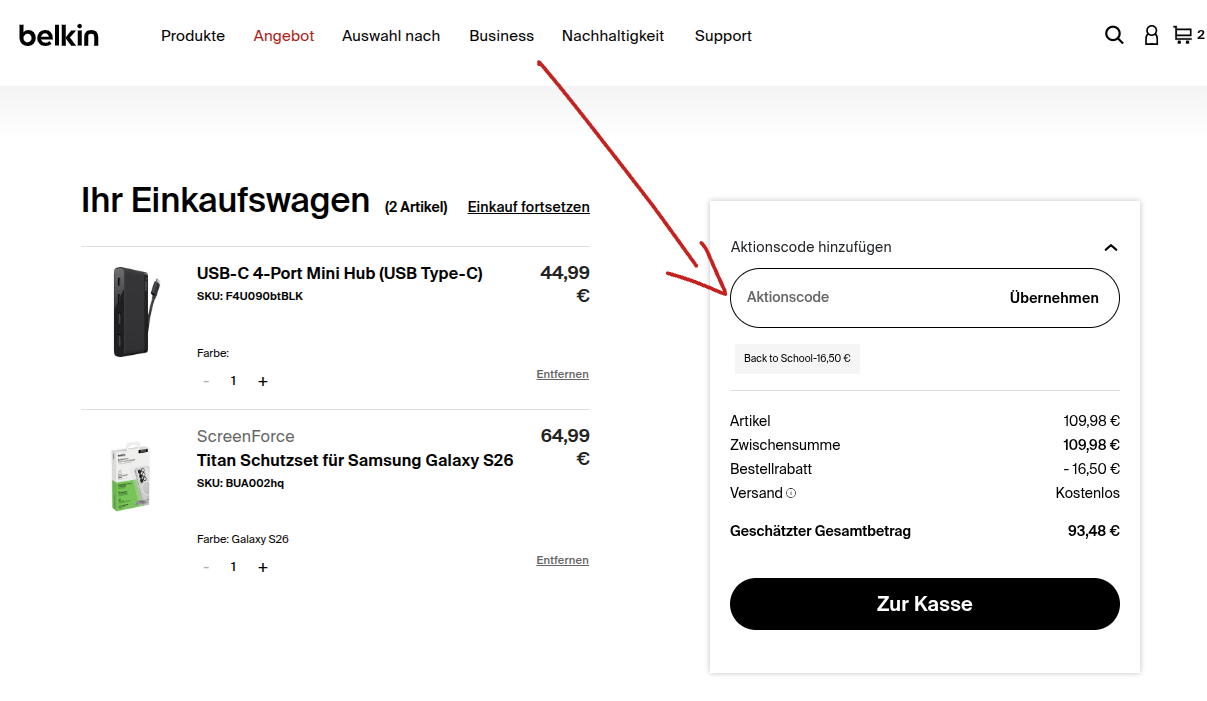Increase quantity of Titan Schutzset

coord(263,567)
